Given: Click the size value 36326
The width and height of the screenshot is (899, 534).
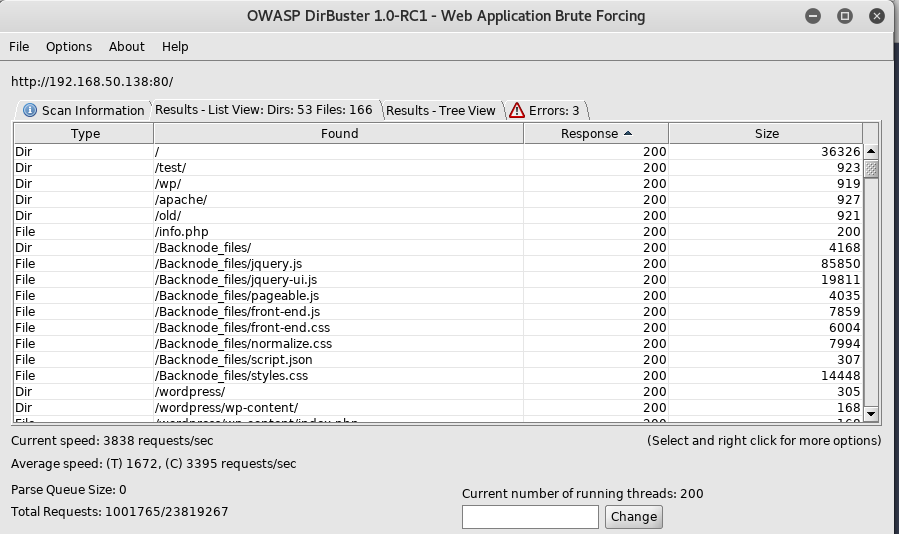Looking at the screenshot, I should pos(841,151).
